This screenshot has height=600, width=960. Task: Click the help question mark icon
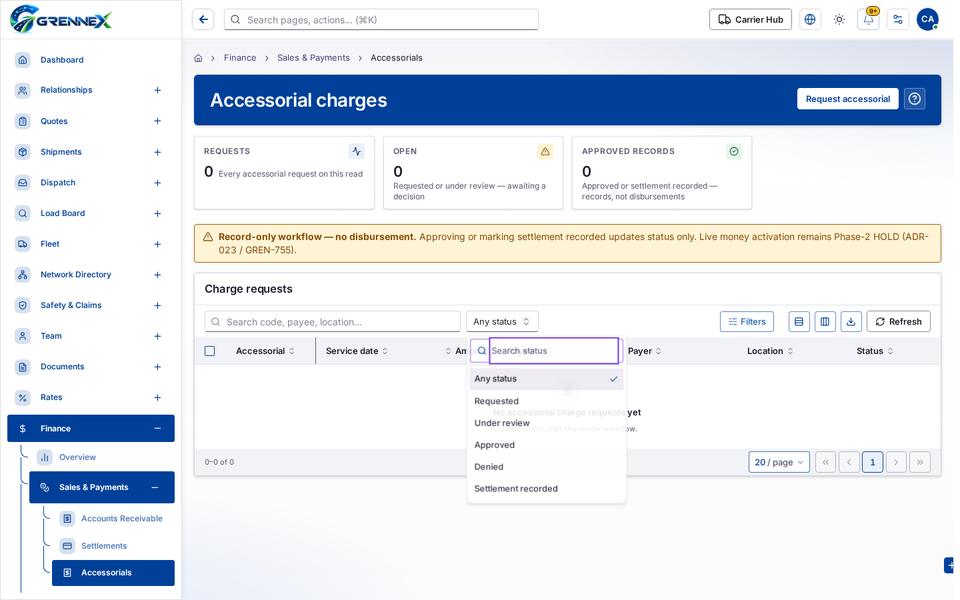tap(915, 99)
